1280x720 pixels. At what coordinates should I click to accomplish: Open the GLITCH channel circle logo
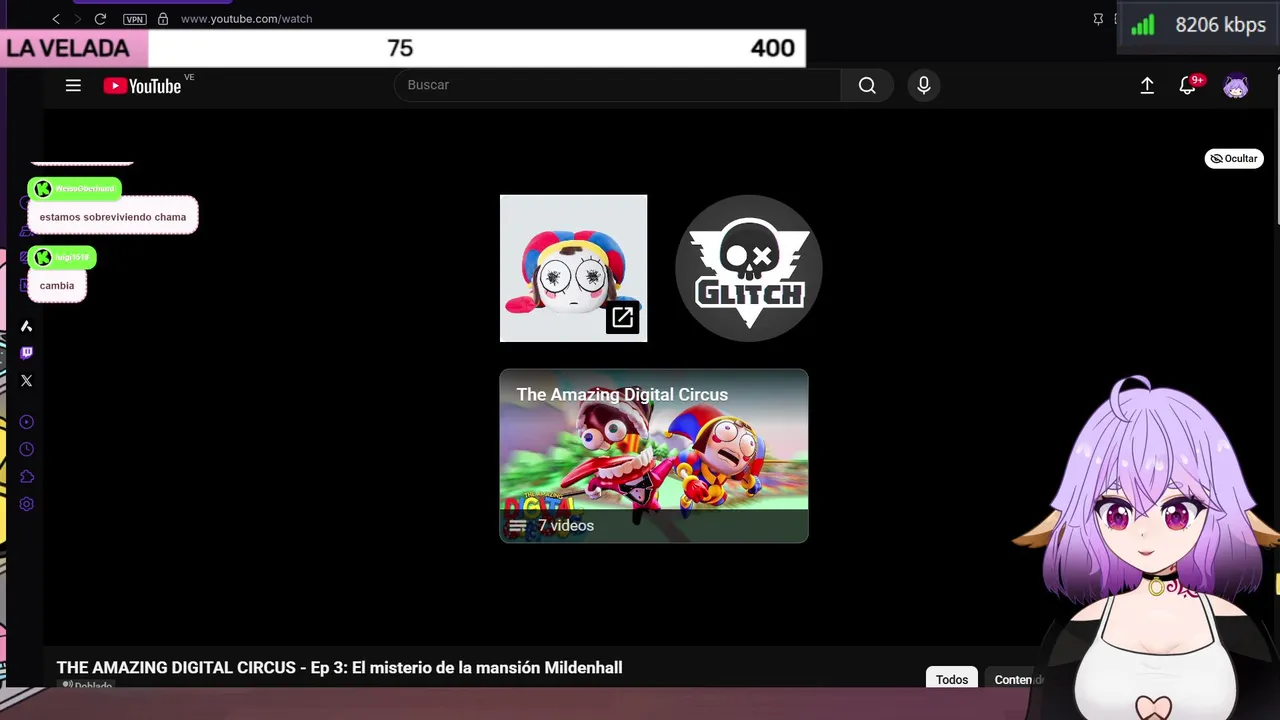749,268
